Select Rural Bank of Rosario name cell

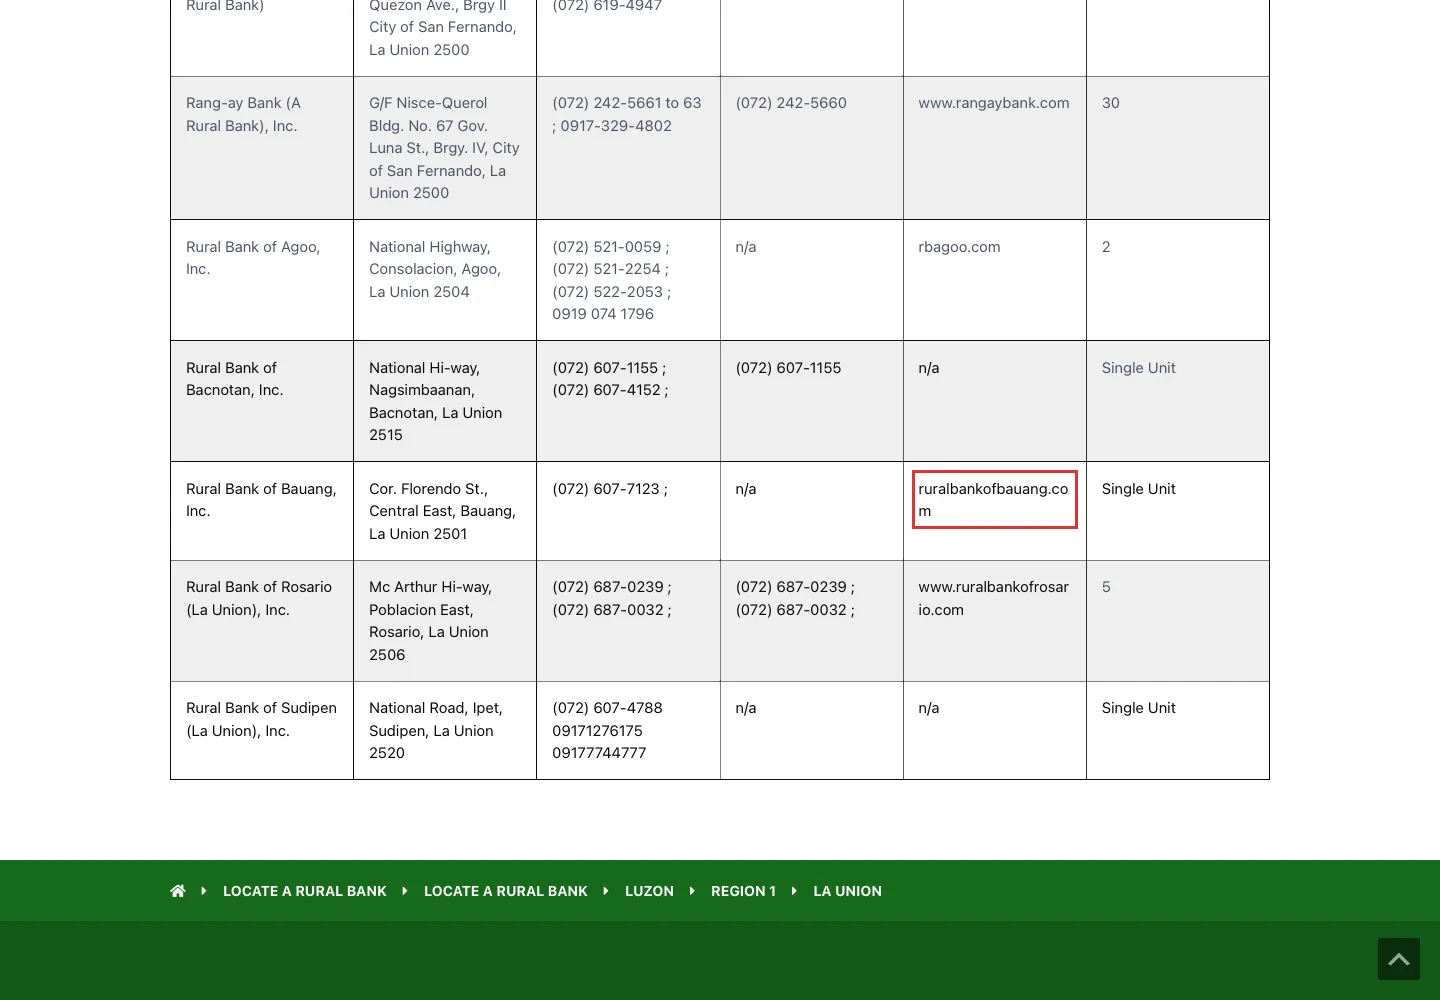tap(262, 621)
